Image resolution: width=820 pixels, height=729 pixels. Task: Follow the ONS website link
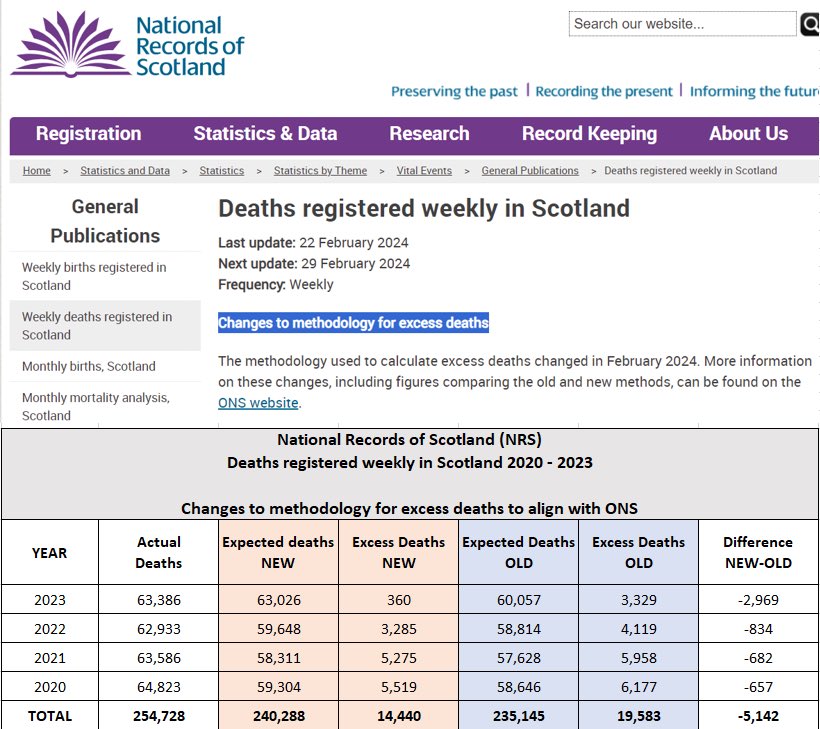click(258, 403)
